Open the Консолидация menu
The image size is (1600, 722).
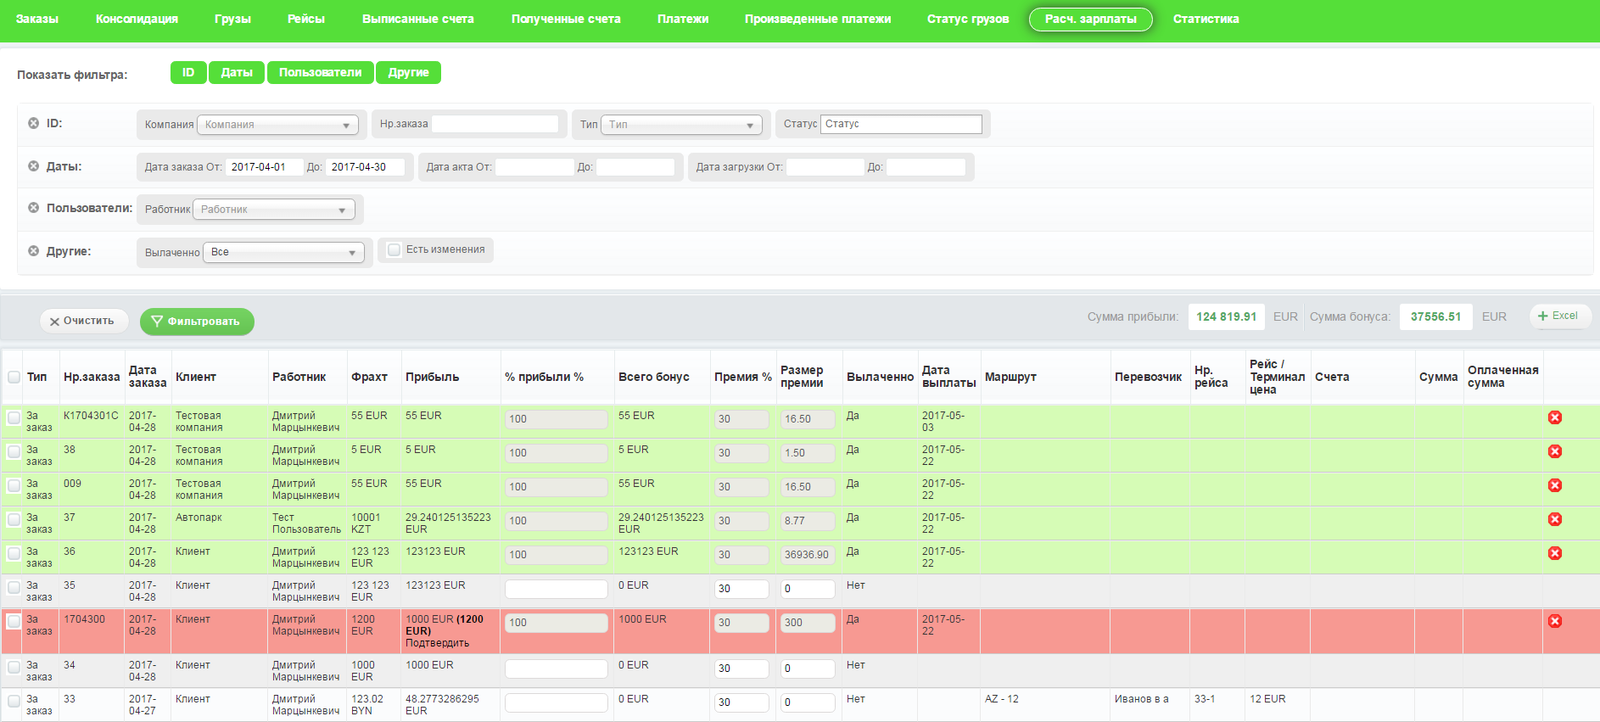[137, 19]
